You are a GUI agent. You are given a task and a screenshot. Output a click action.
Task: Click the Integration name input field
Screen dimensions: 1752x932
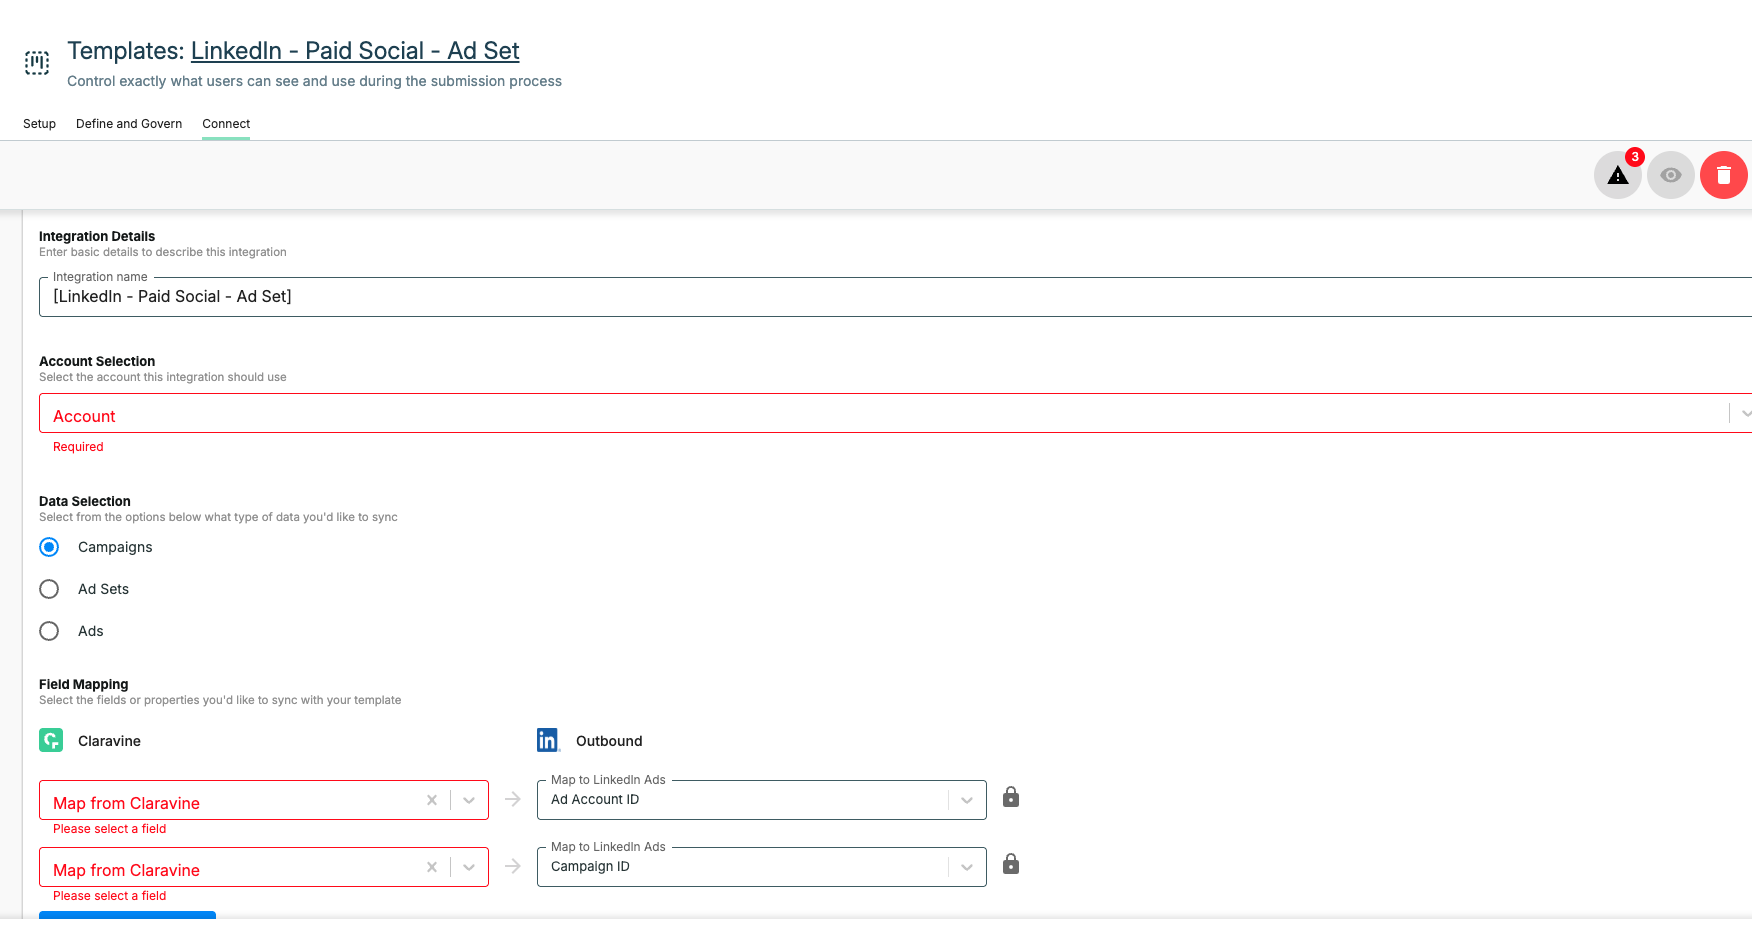point(895,297)
